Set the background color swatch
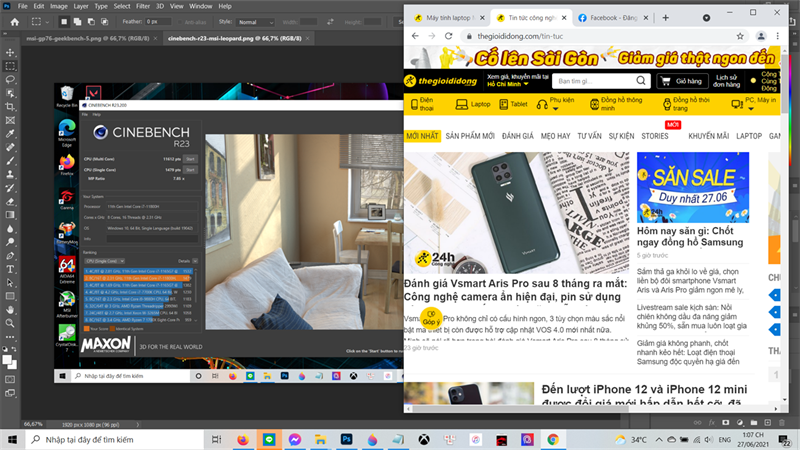 [x=14, y=365]
